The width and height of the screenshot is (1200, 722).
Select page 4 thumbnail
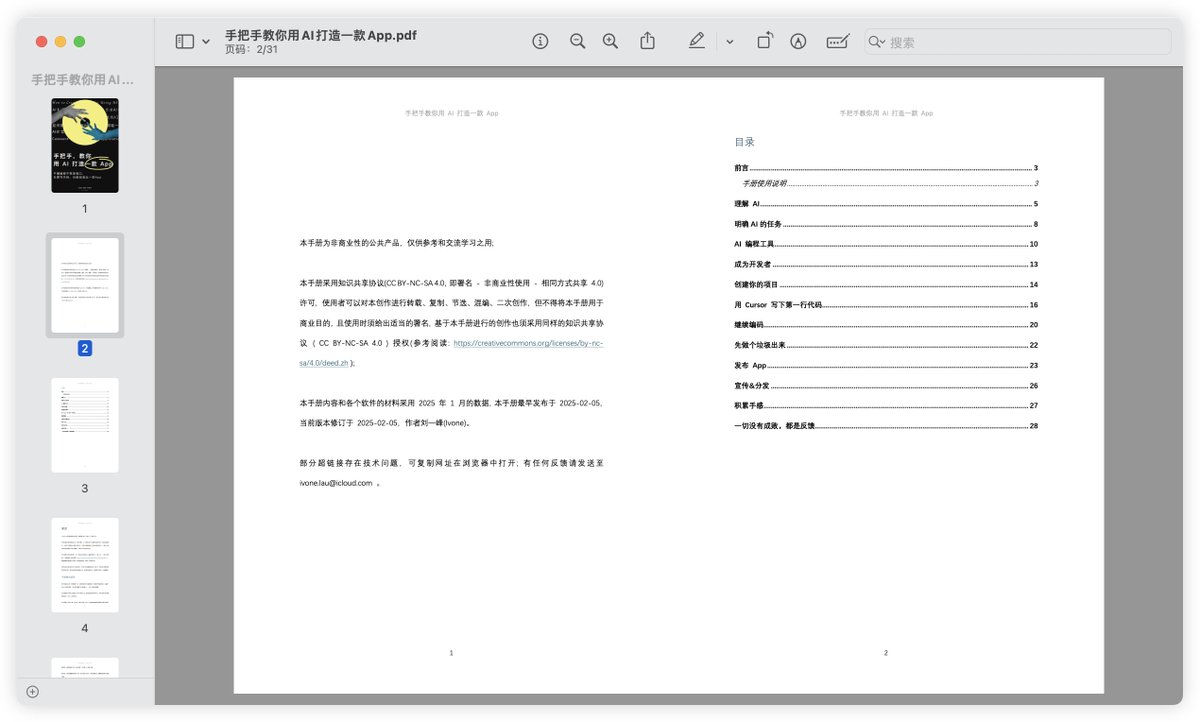click(x=85, y=565)
